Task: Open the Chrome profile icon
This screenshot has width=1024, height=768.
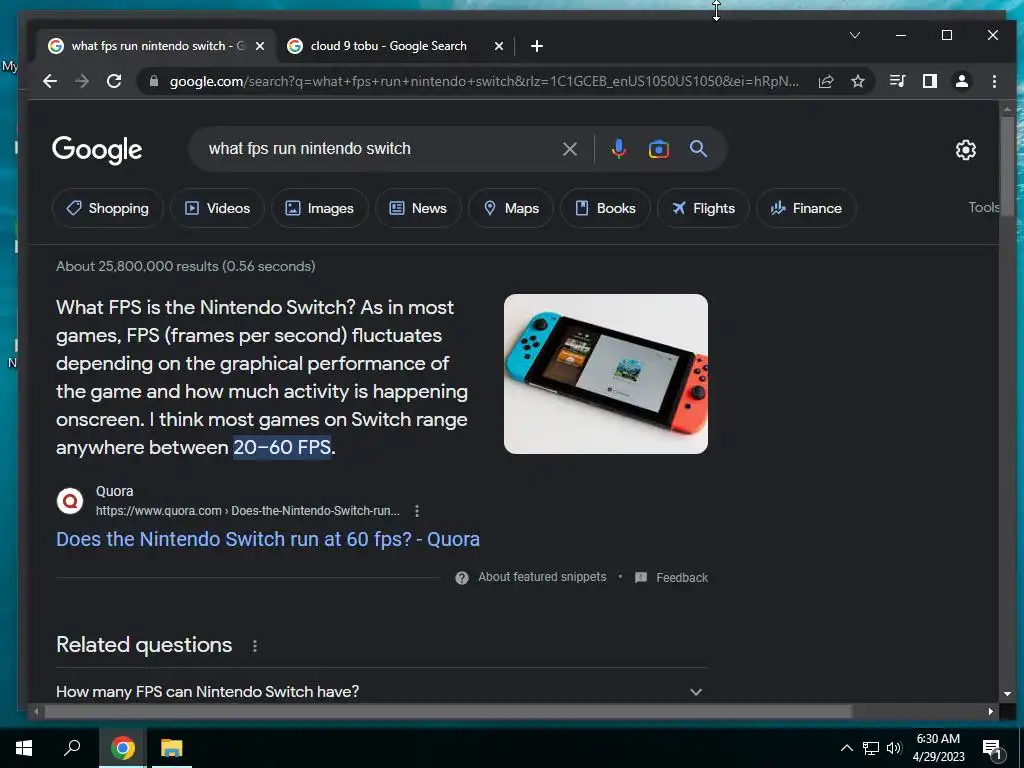Action: tap(962, 81)
